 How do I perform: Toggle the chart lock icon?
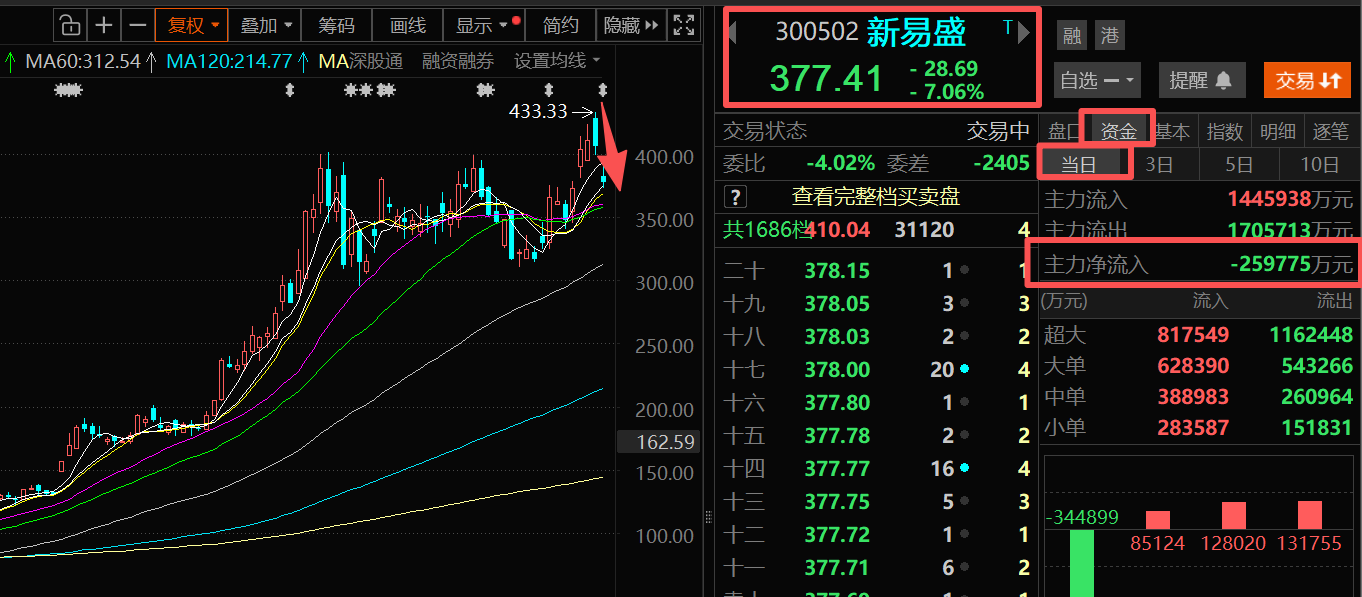68,25
